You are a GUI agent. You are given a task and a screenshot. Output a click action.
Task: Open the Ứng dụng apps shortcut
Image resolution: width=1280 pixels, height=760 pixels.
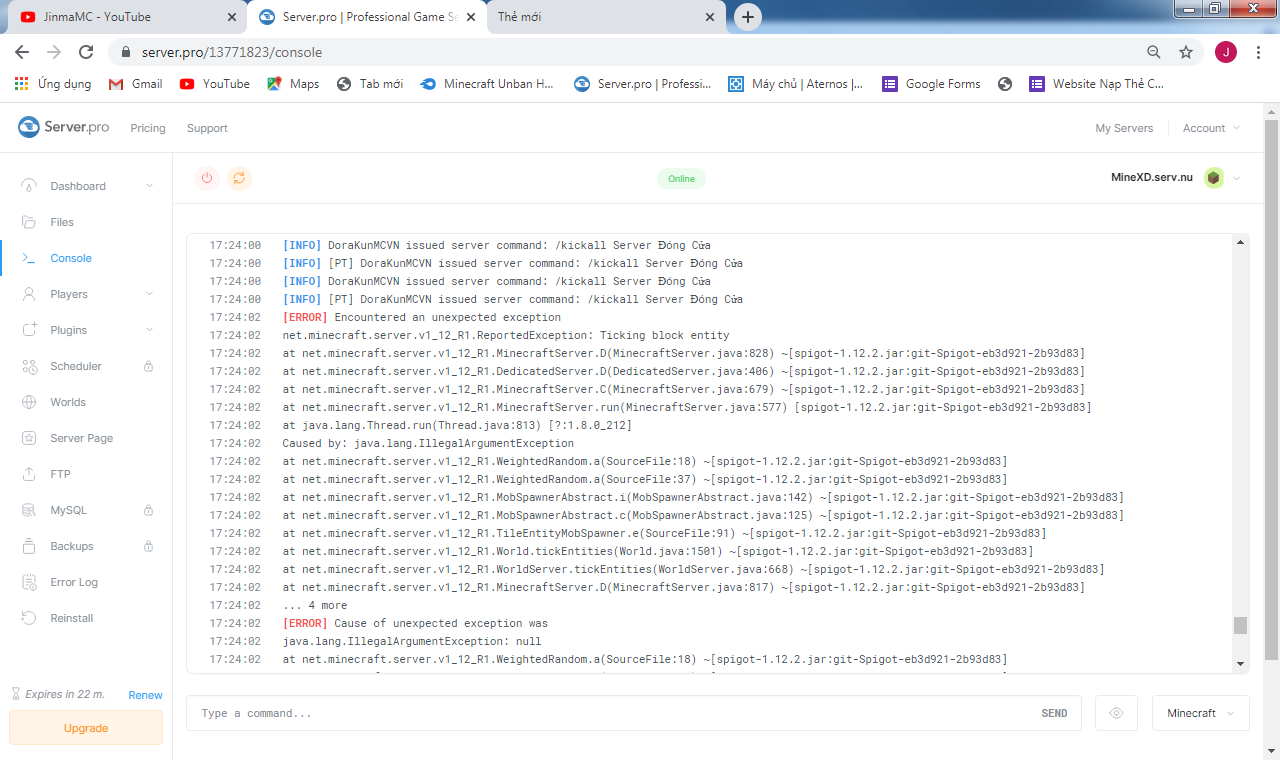click(x=53, y=84)
